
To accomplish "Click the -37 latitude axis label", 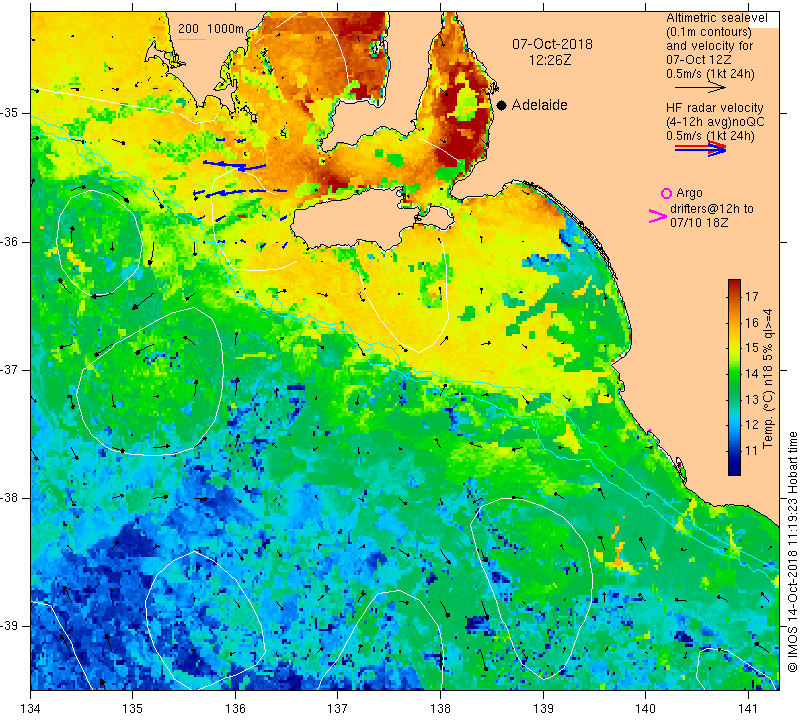I will 10,369.
